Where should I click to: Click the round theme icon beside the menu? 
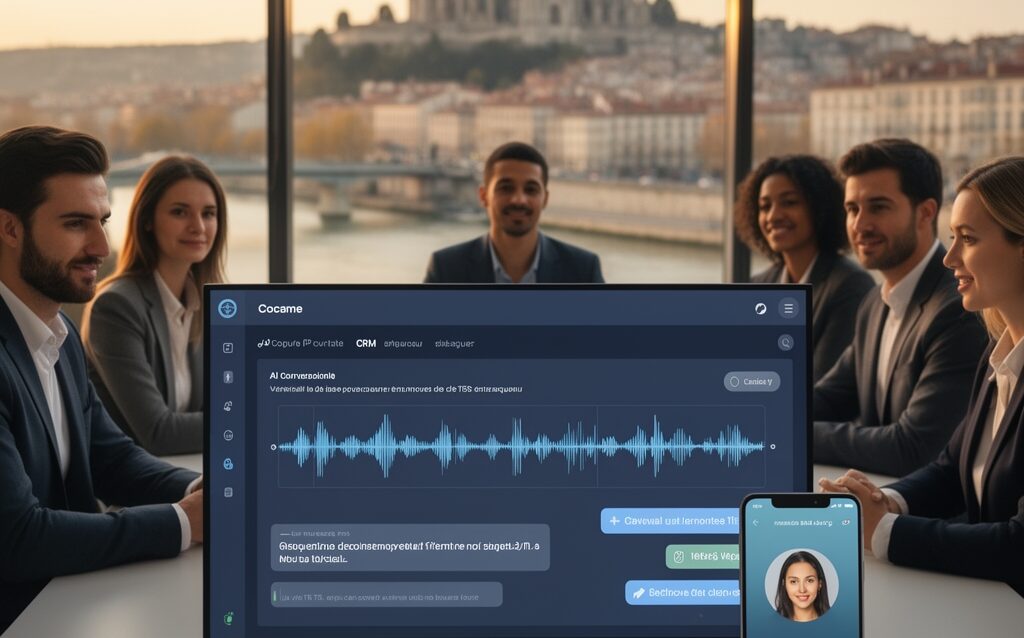tap(761, 309)
